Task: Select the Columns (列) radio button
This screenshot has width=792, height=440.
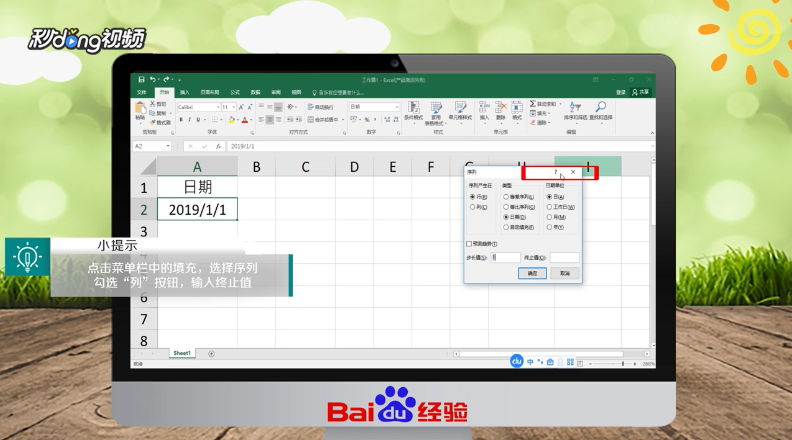Action: pos(472,207)
